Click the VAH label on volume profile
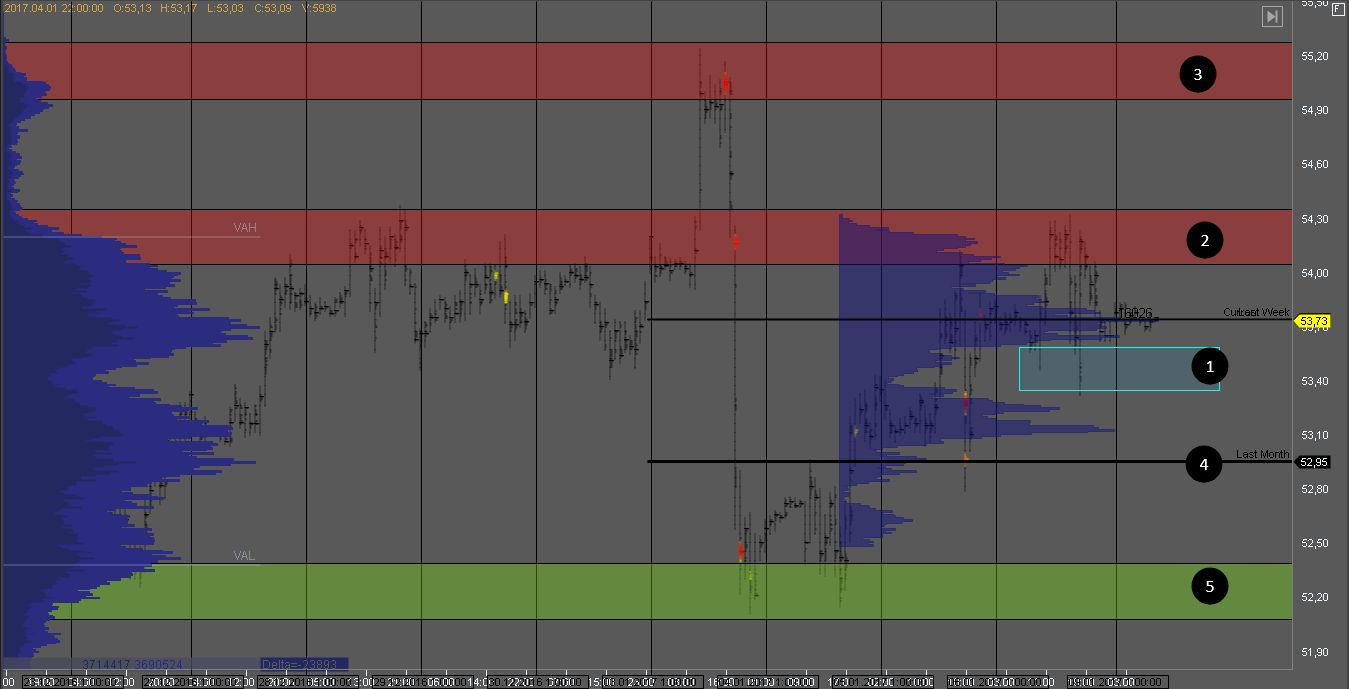 click(x=245, y=228)
